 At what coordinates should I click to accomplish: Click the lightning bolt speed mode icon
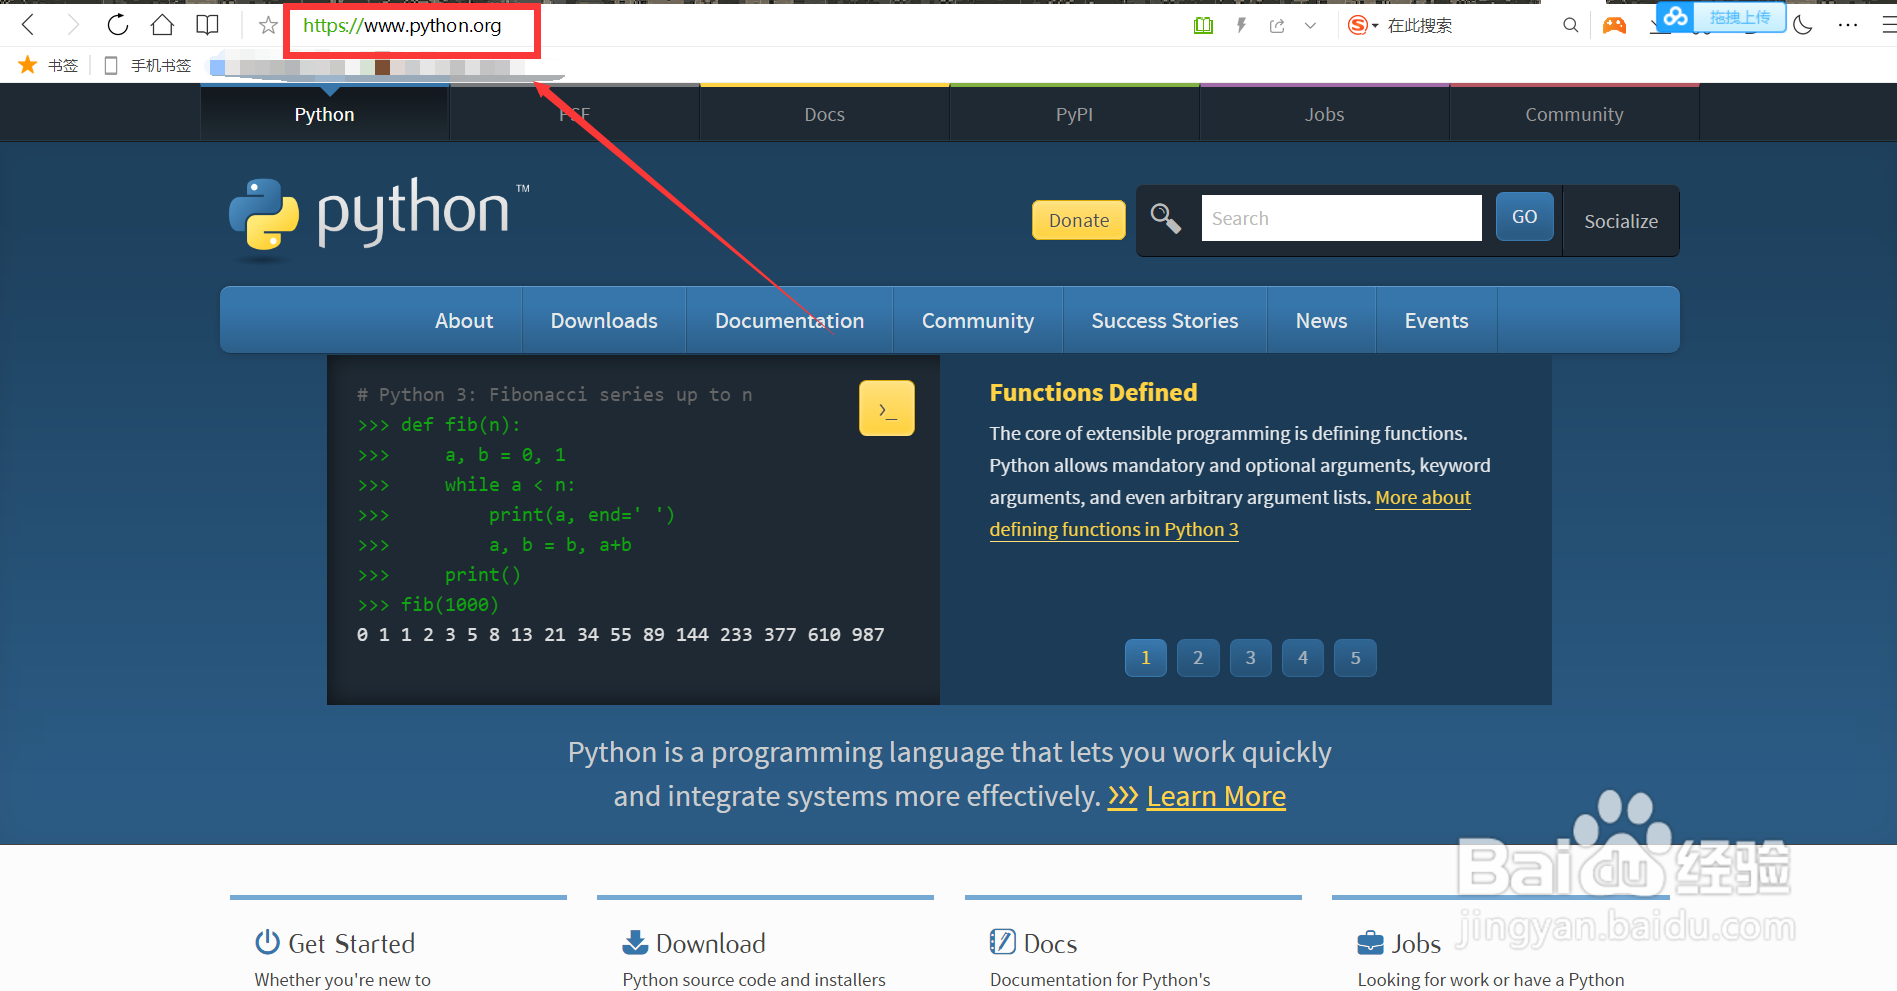1241,25
